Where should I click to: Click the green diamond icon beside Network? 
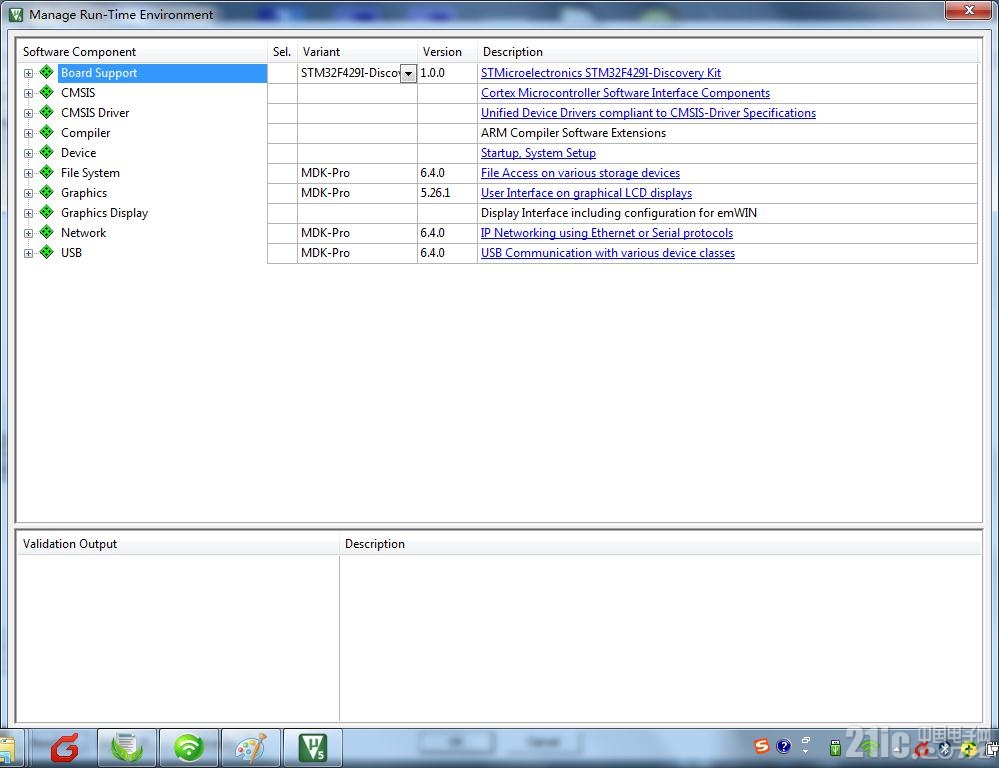47,232
